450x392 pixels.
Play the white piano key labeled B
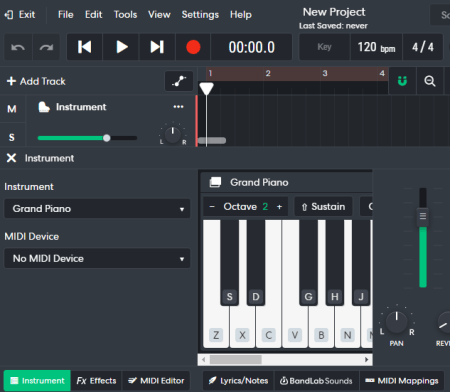point(321,335)
